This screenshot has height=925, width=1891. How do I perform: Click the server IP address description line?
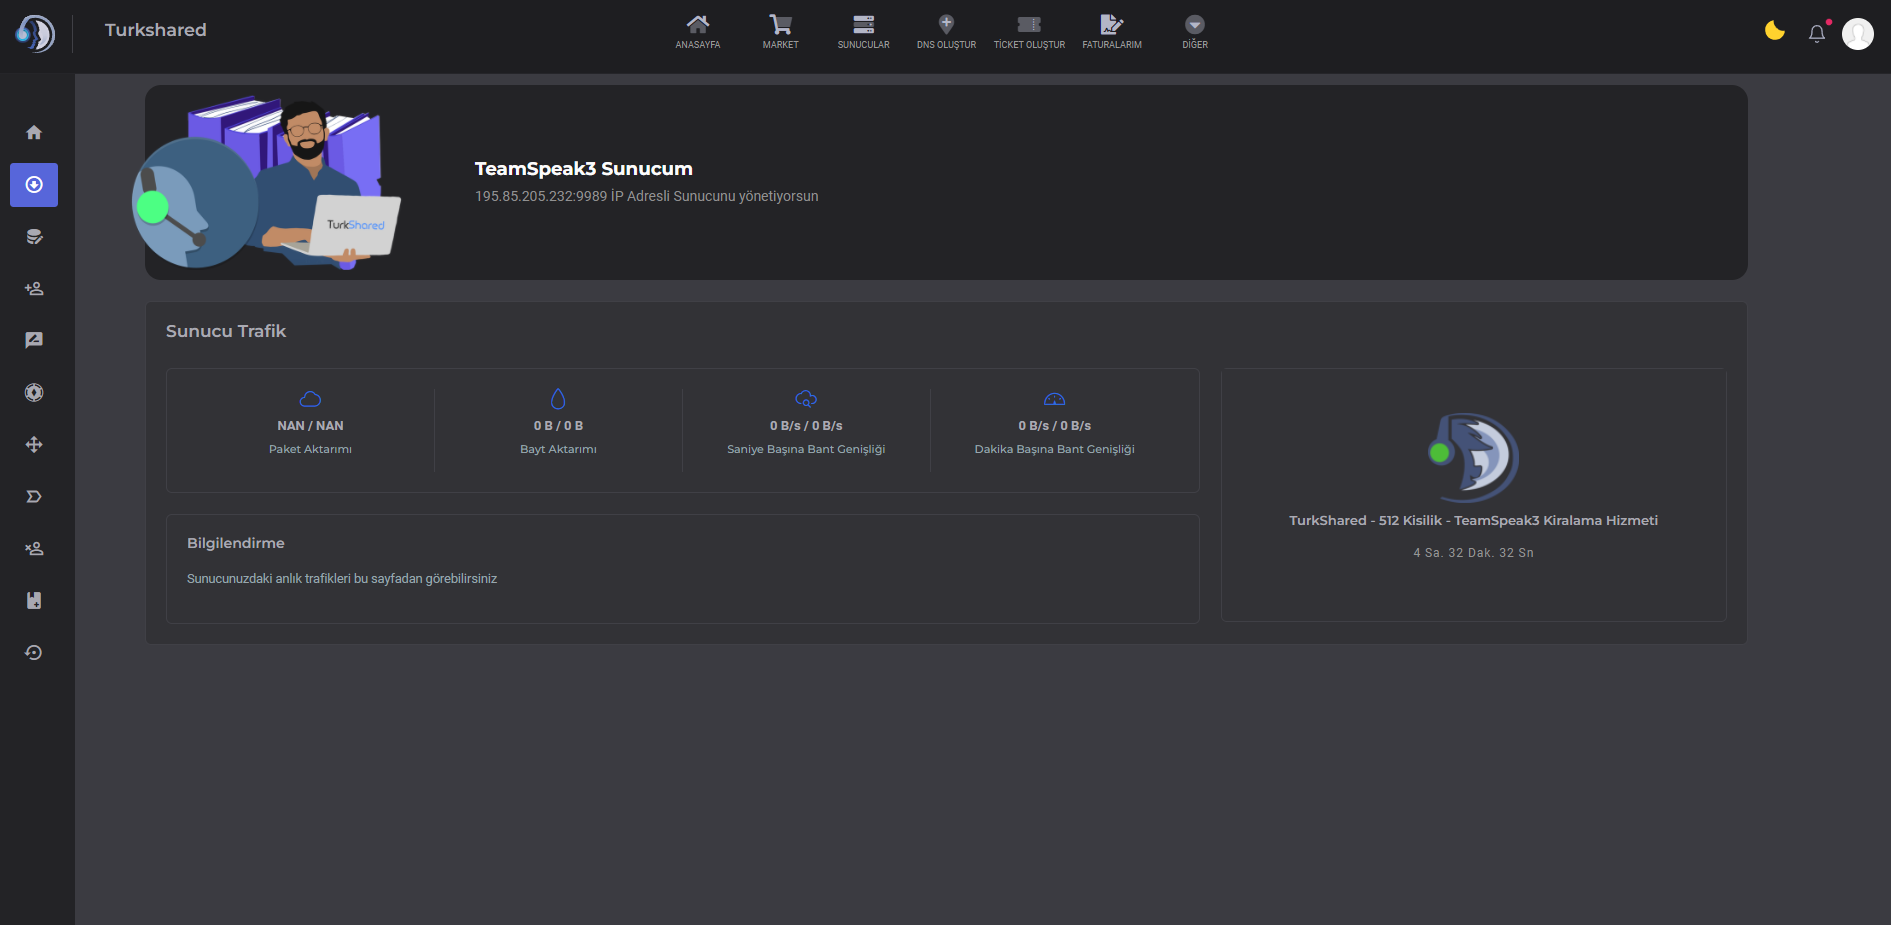click(x=646, y=196)
